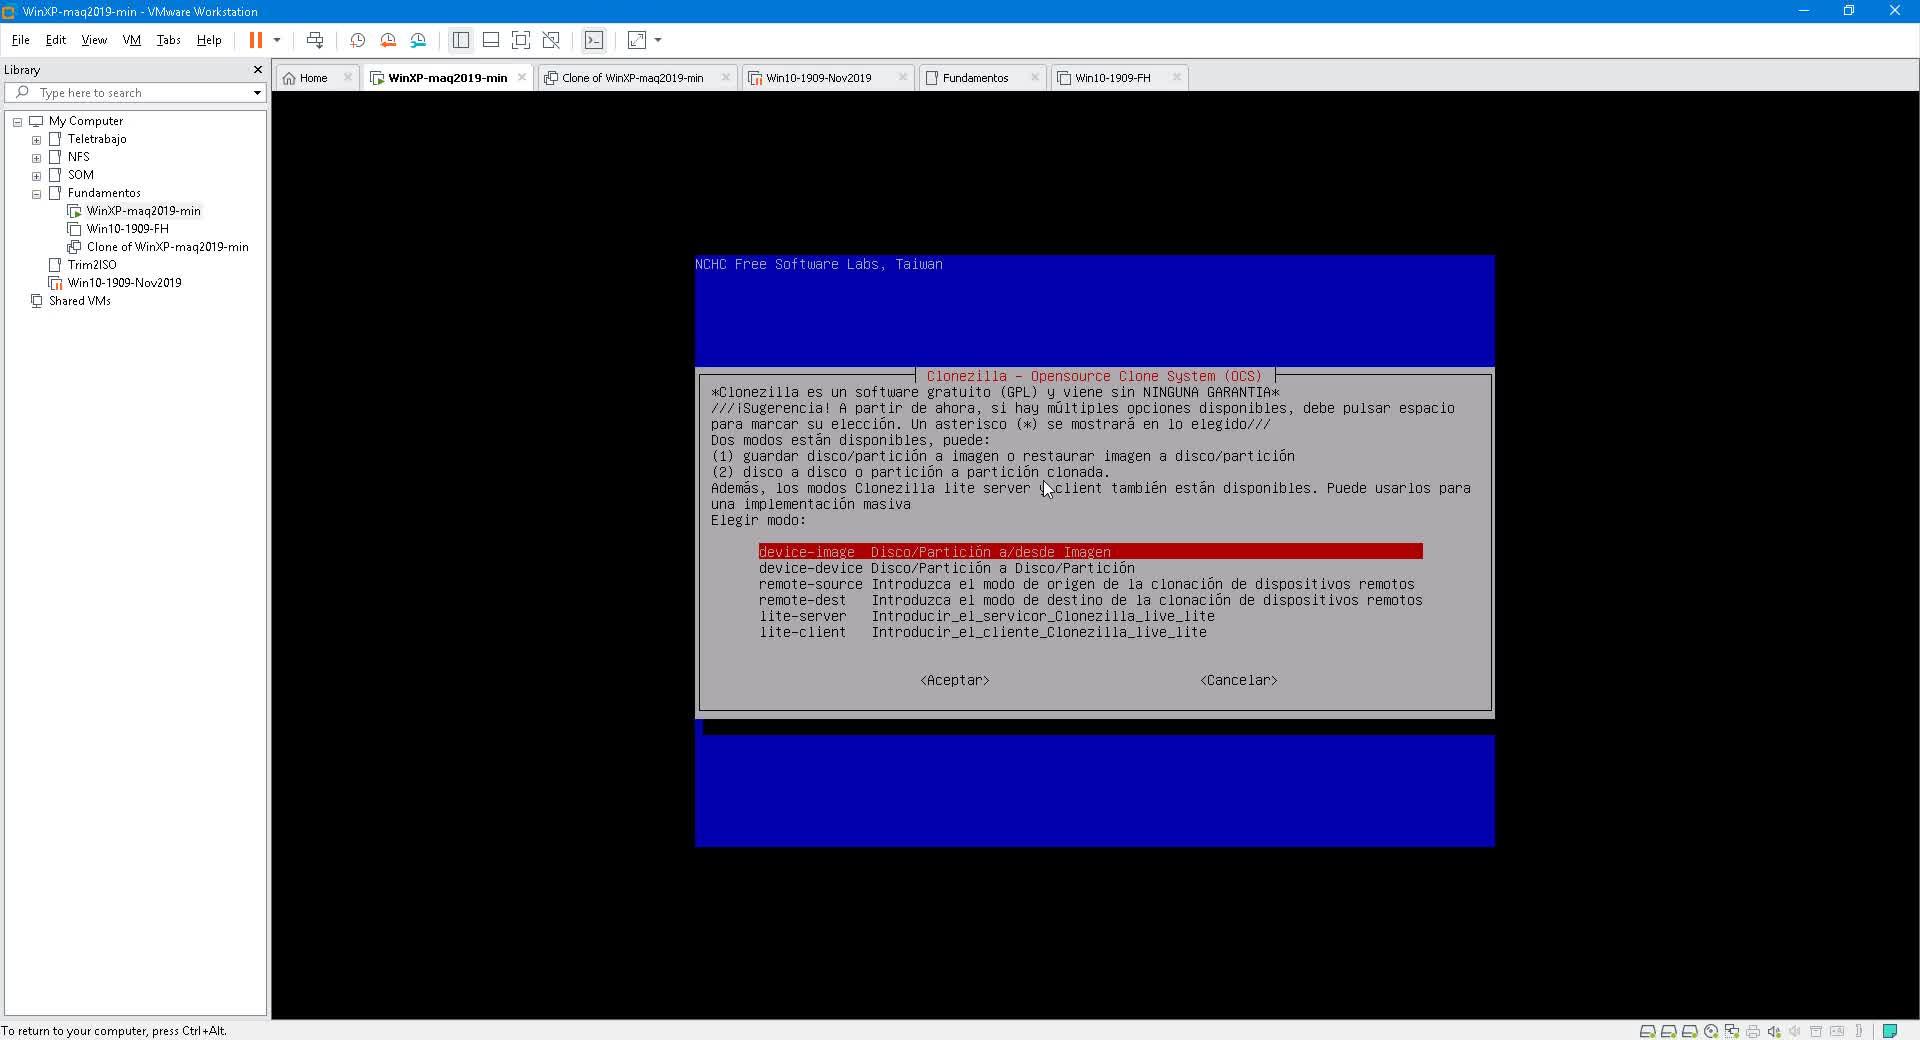Close the Fundamentos tab
This screenshot has height=1040, width=1920.
pyautogui.click(x=1035, y=77)
